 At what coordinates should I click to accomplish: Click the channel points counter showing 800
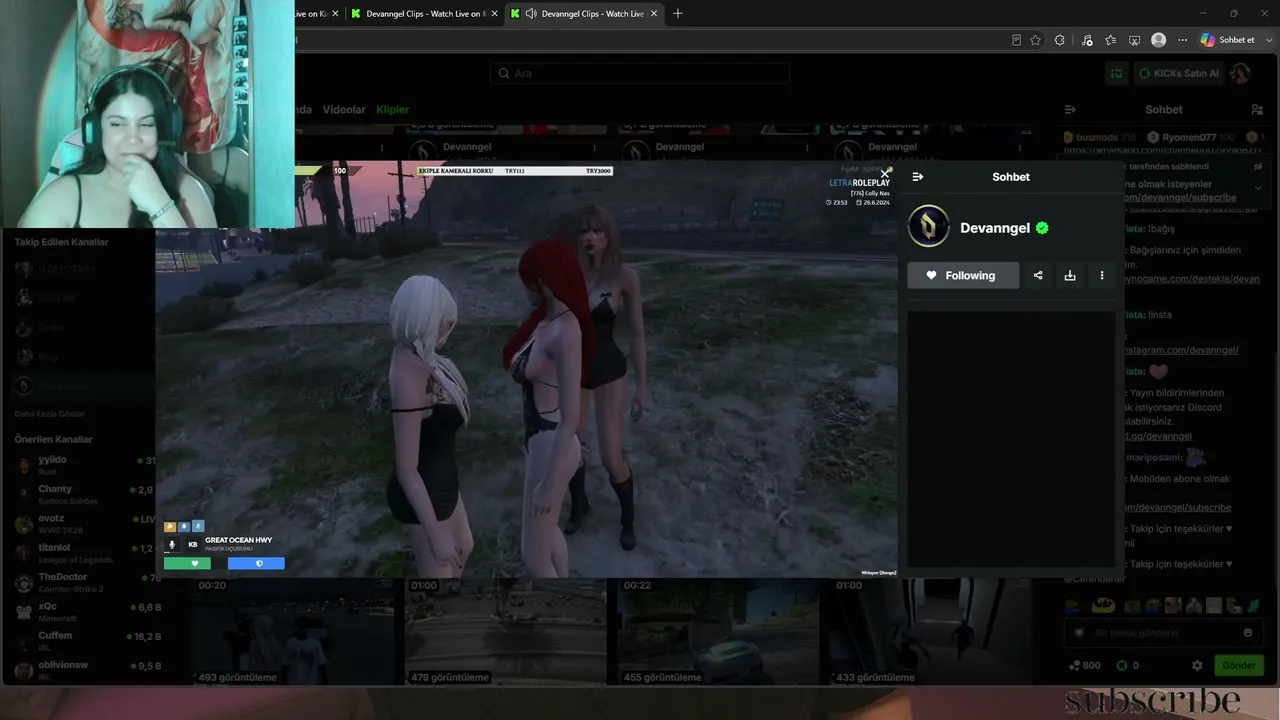[x=1084, y=665]
